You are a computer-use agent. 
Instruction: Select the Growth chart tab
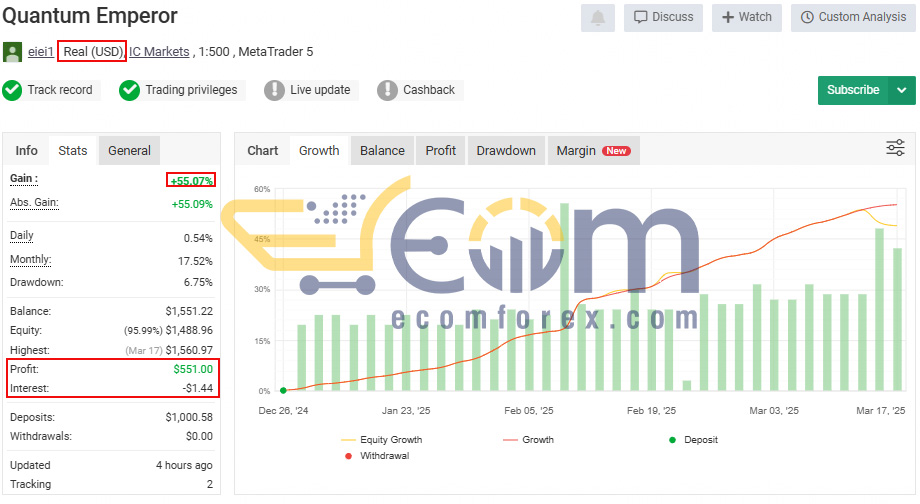coord(319,151)
